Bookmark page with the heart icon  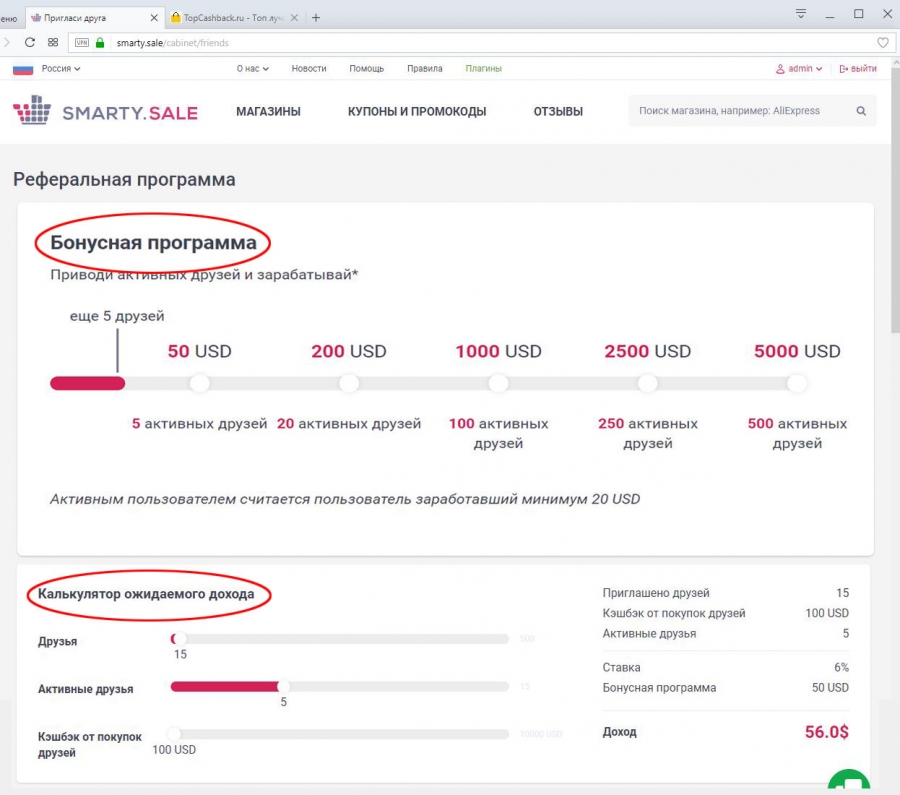882,43
